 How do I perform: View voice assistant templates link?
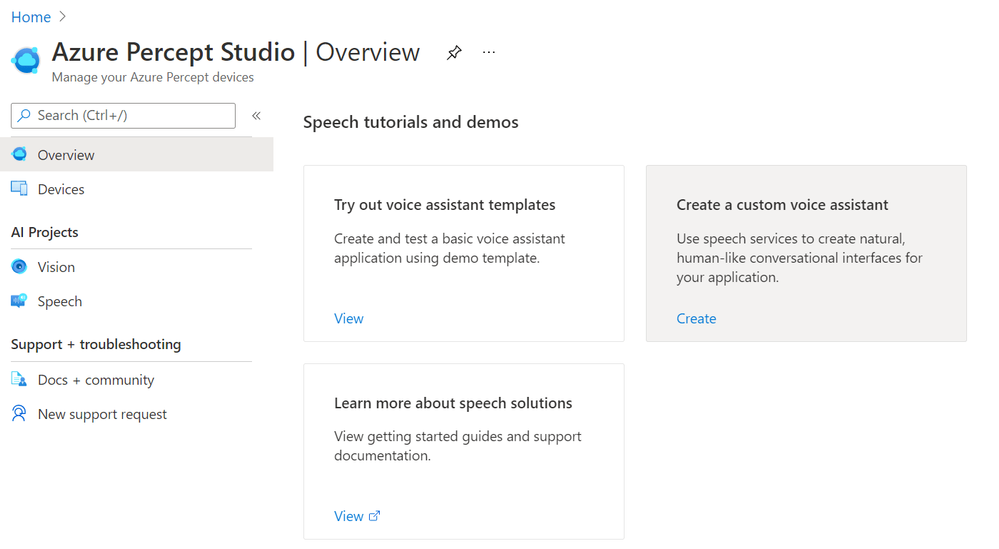[x=349, y=318]
